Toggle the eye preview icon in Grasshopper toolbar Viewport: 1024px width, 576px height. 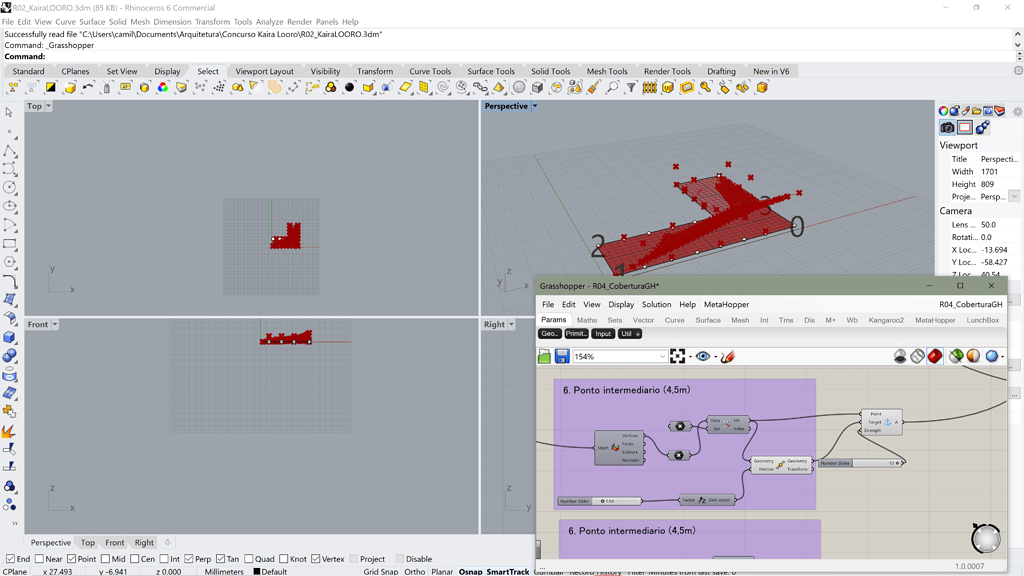pyautogui.click(x=703, y=356)
